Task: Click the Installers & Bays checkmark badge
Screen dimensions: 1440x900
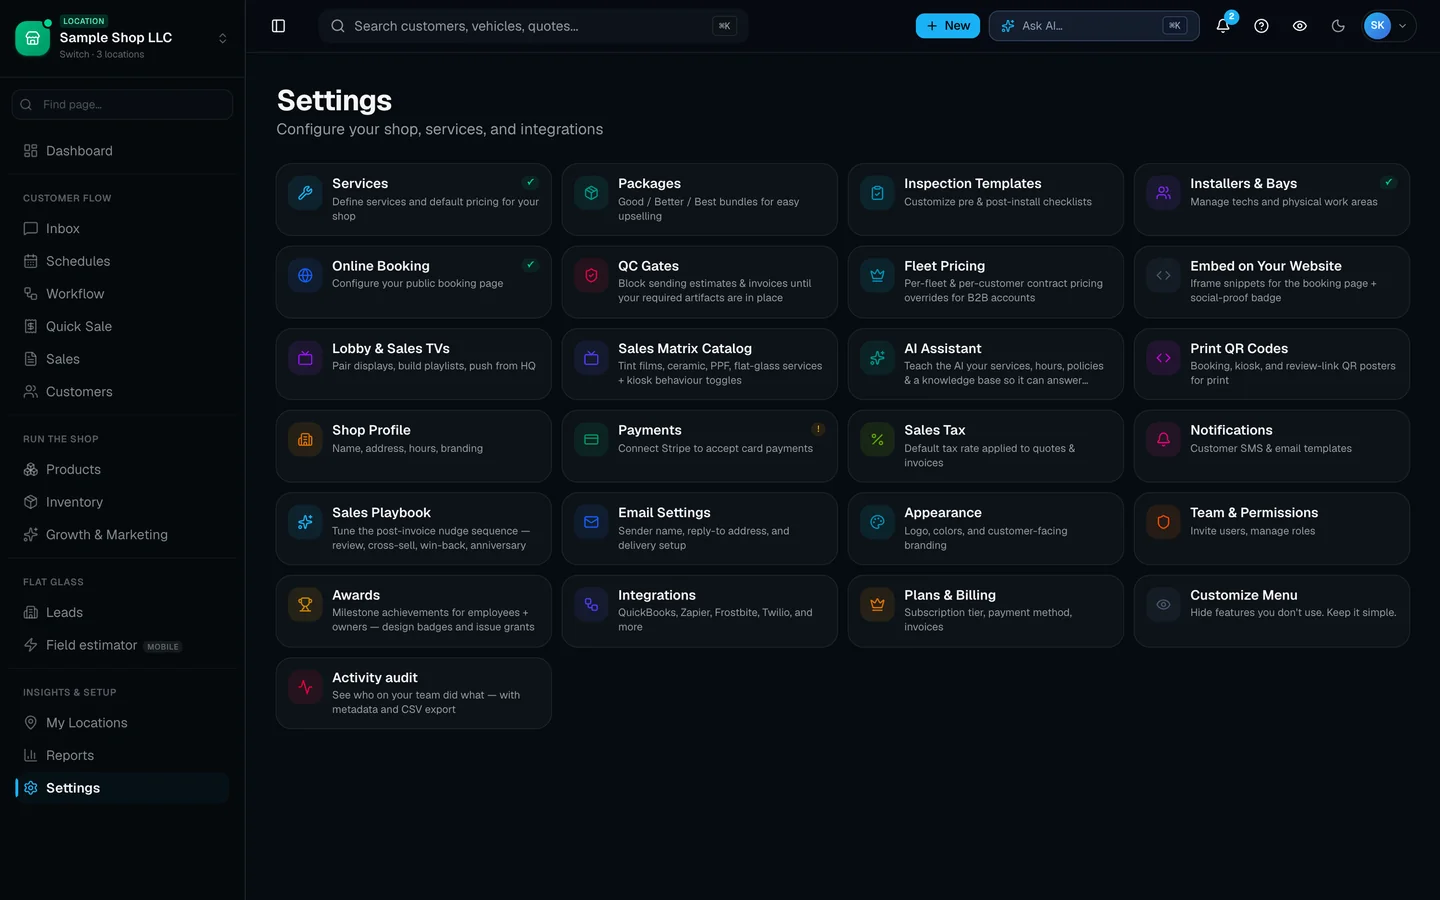Action: (x=1388, y=182)
